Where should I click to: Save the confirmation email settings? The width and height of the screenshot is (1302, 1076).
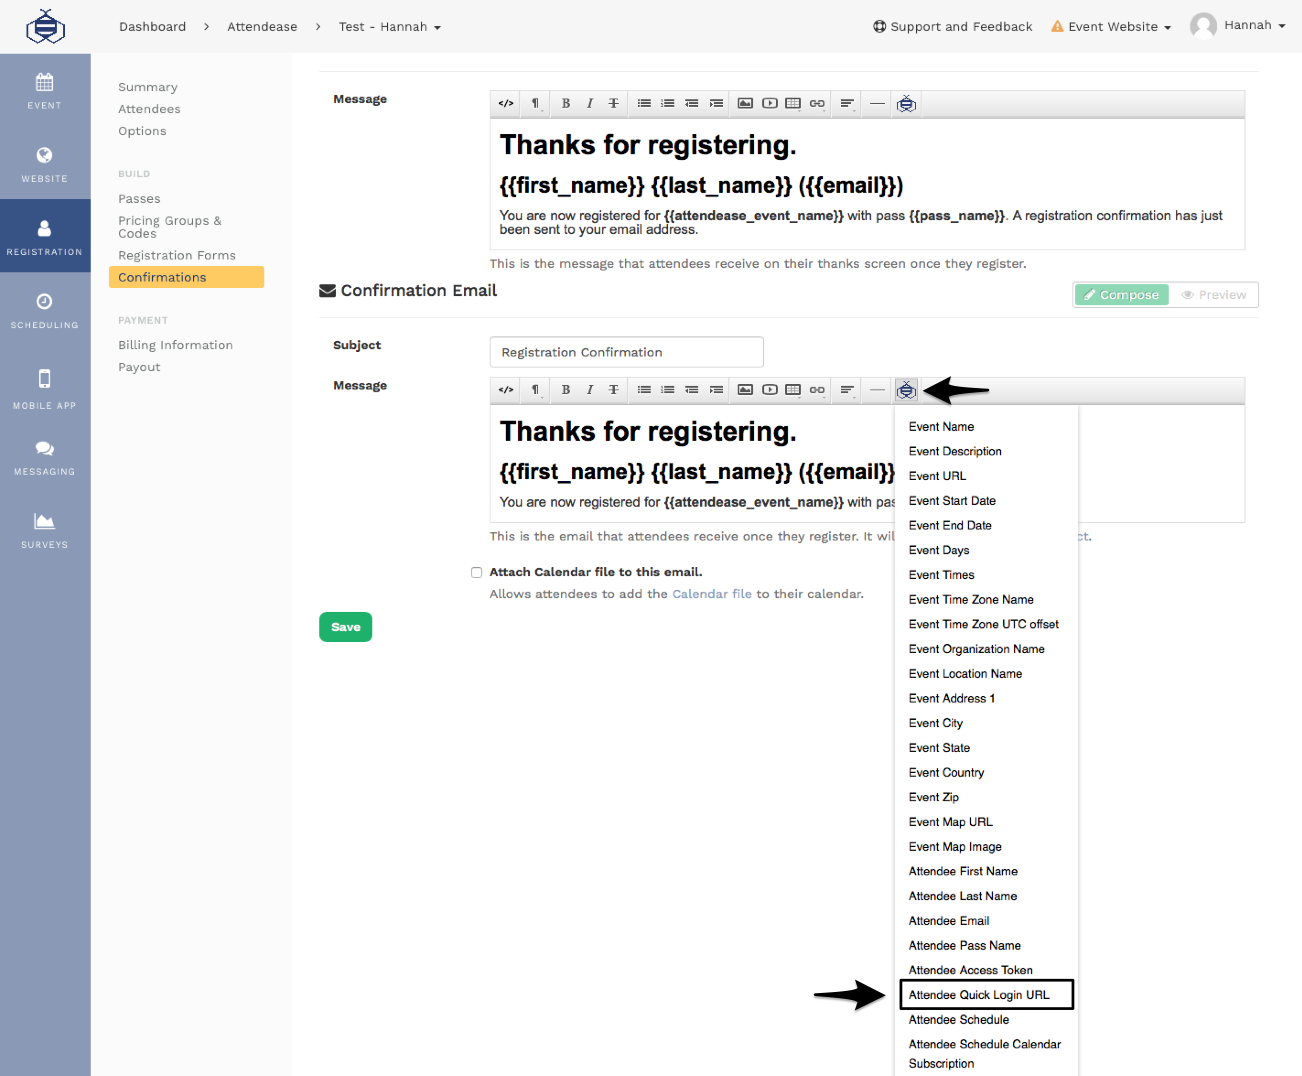(x=345, y=626)
